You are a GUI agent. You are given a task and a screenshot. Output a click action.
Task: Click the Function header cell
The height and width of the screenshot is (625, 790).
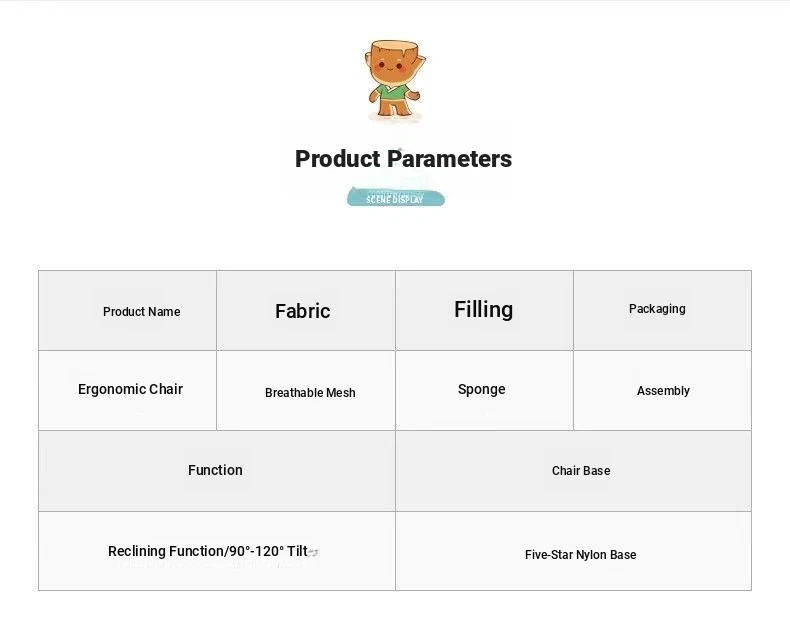click(x=217, y=471)
